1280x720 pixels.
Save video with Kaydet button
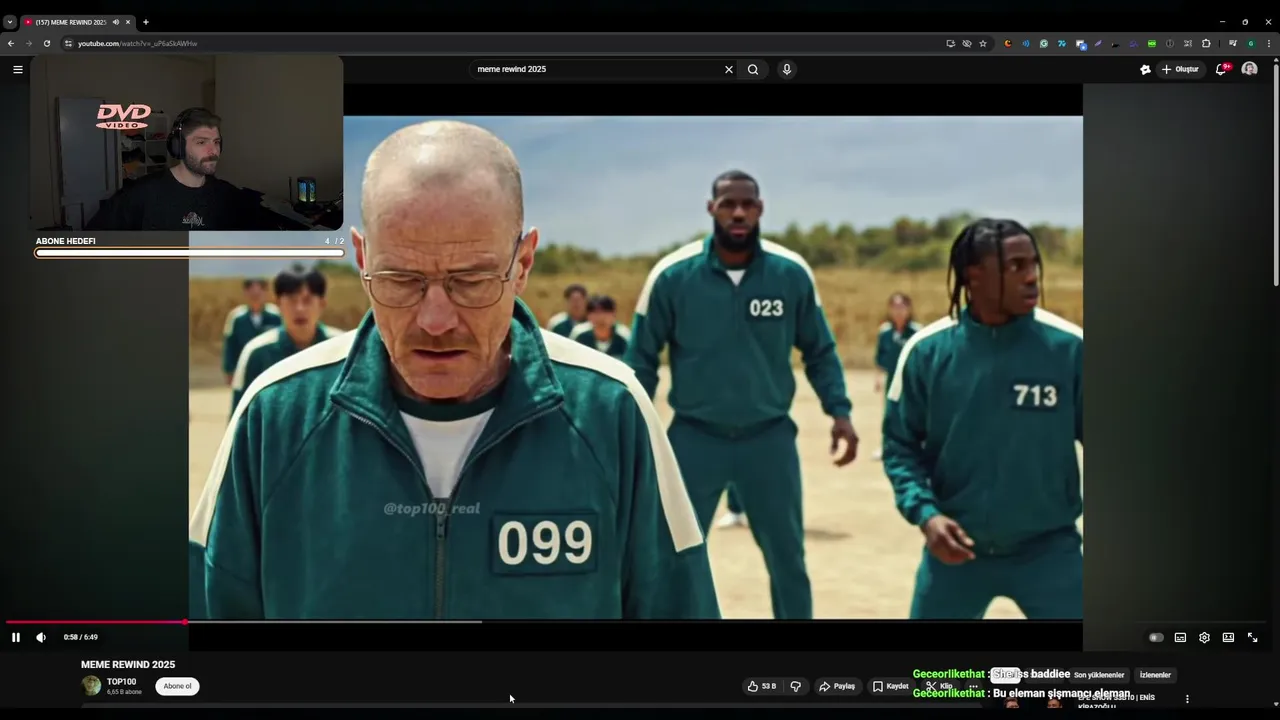[x=890, y=686]
